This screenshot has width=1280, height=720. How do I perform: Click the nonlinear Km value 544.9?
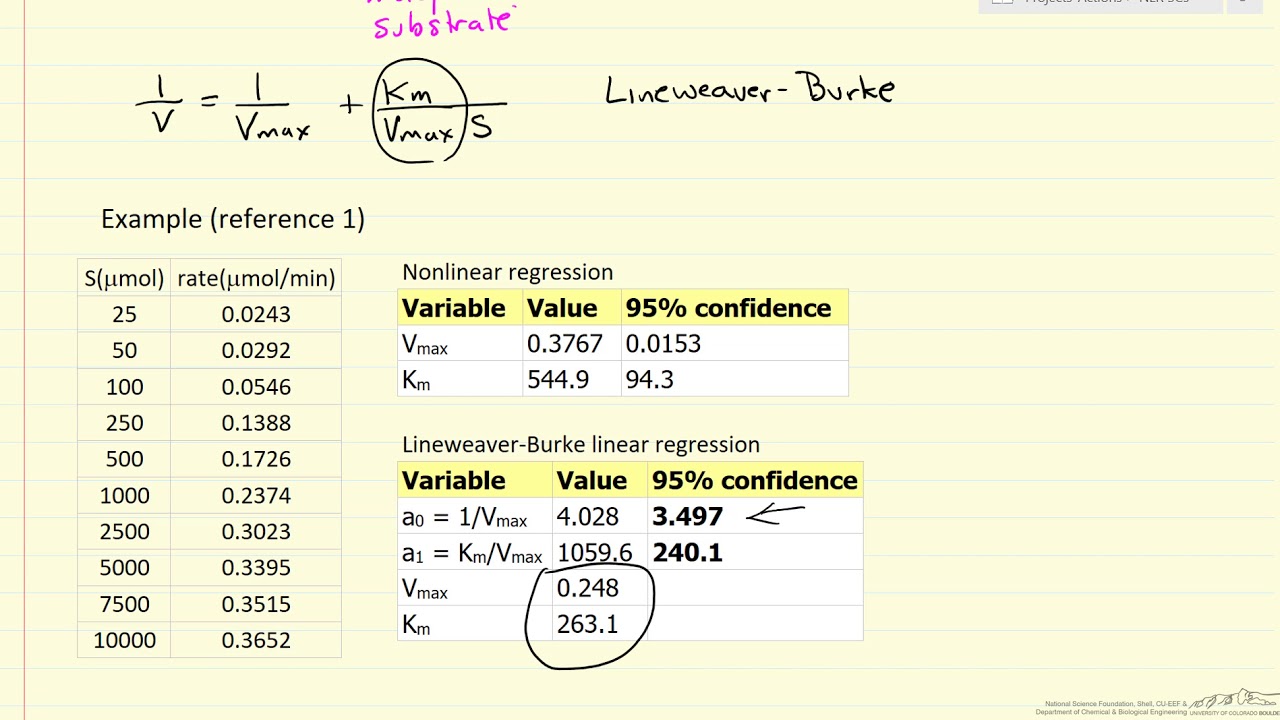tap(558, 380)
